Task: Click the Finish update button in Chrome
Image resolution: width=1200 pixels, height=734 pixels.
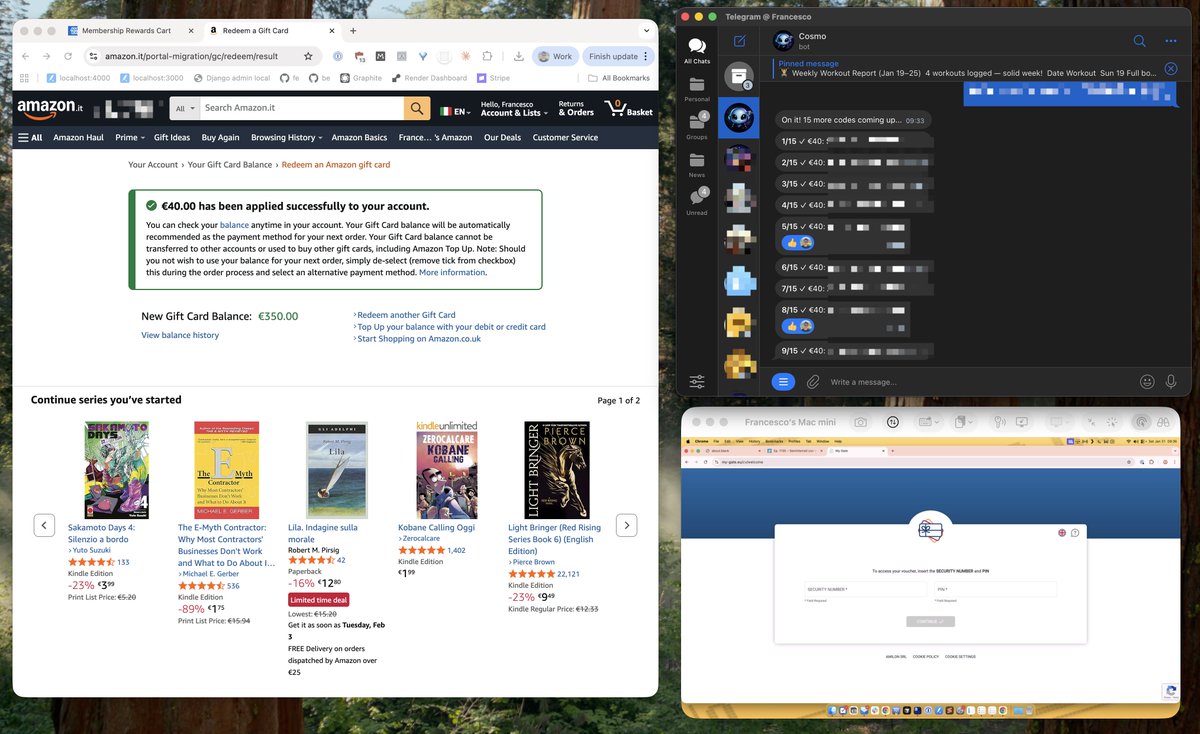Action: tap(619, 56)
